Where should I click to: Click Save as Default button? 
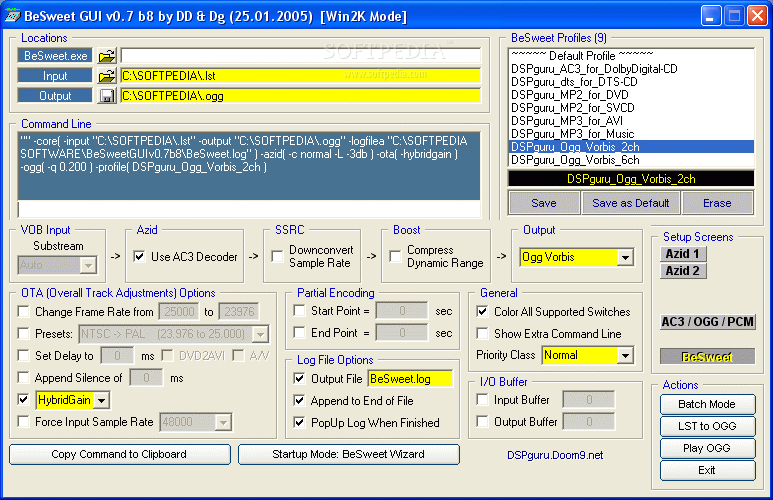coord(631,203)
